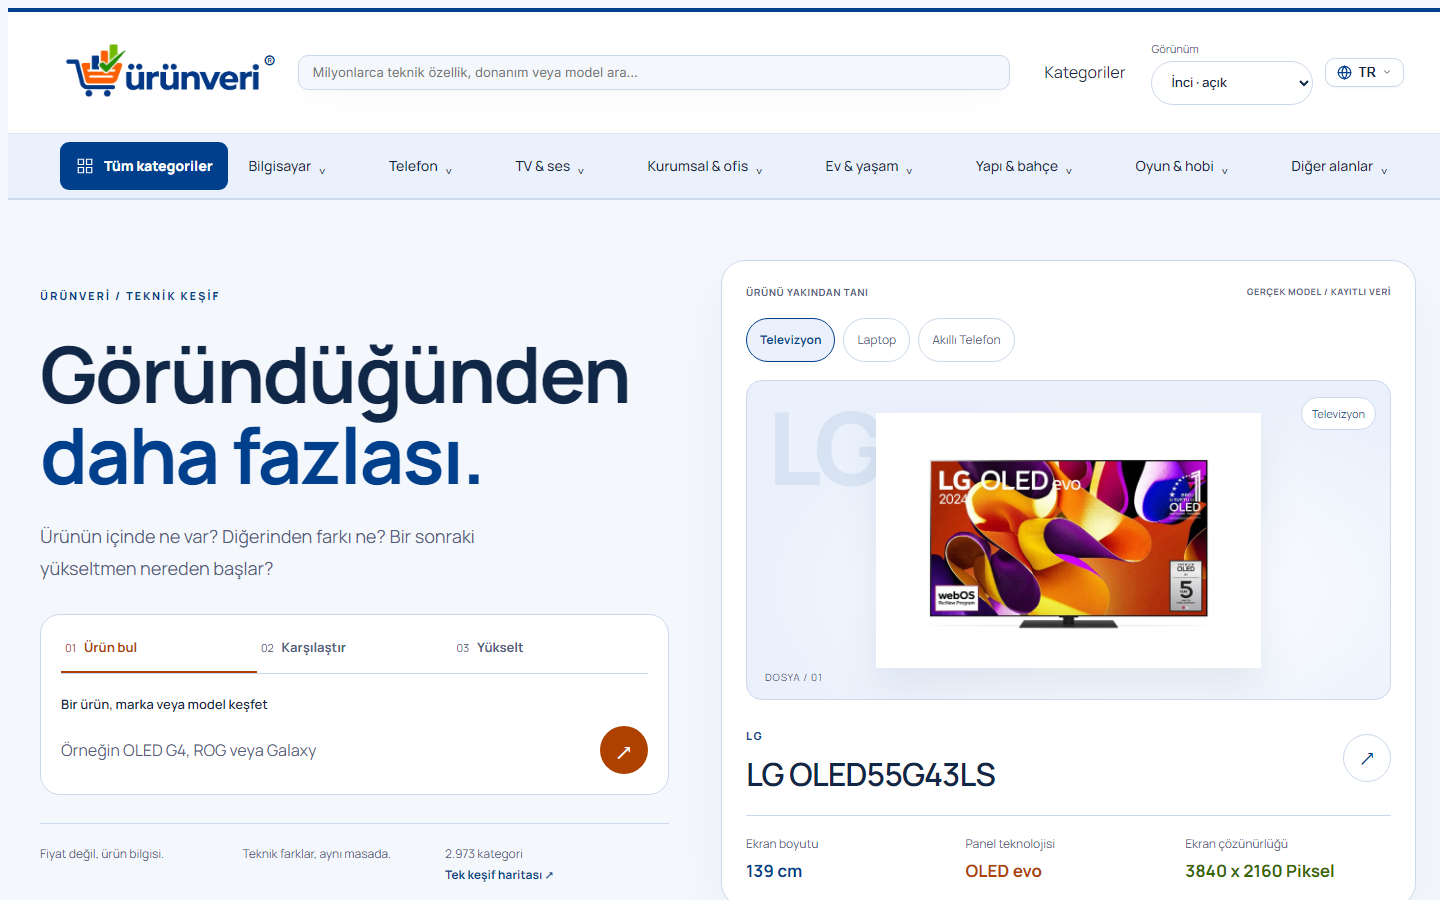
Task: Expand the Bilgisayar category menu
Action: (287, 167)
